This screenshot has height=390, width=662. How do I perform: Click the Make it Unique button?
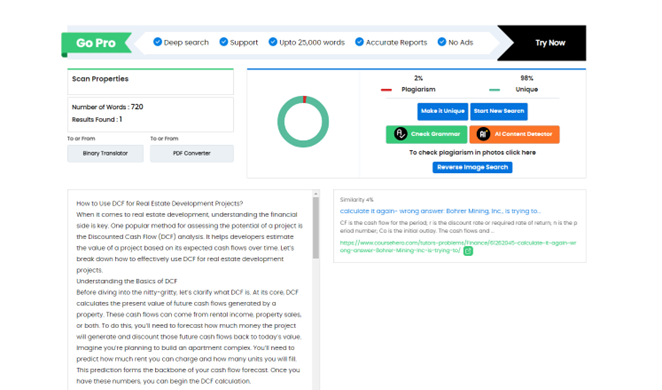[442, 111]
